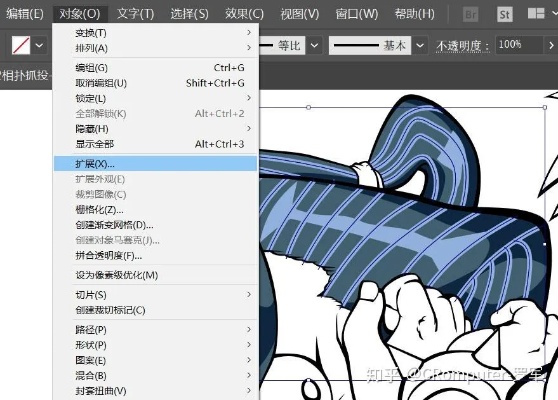This screenshot has width=558, height=400.
Task: Open the 帮助(H) menu
Action: 415,14
